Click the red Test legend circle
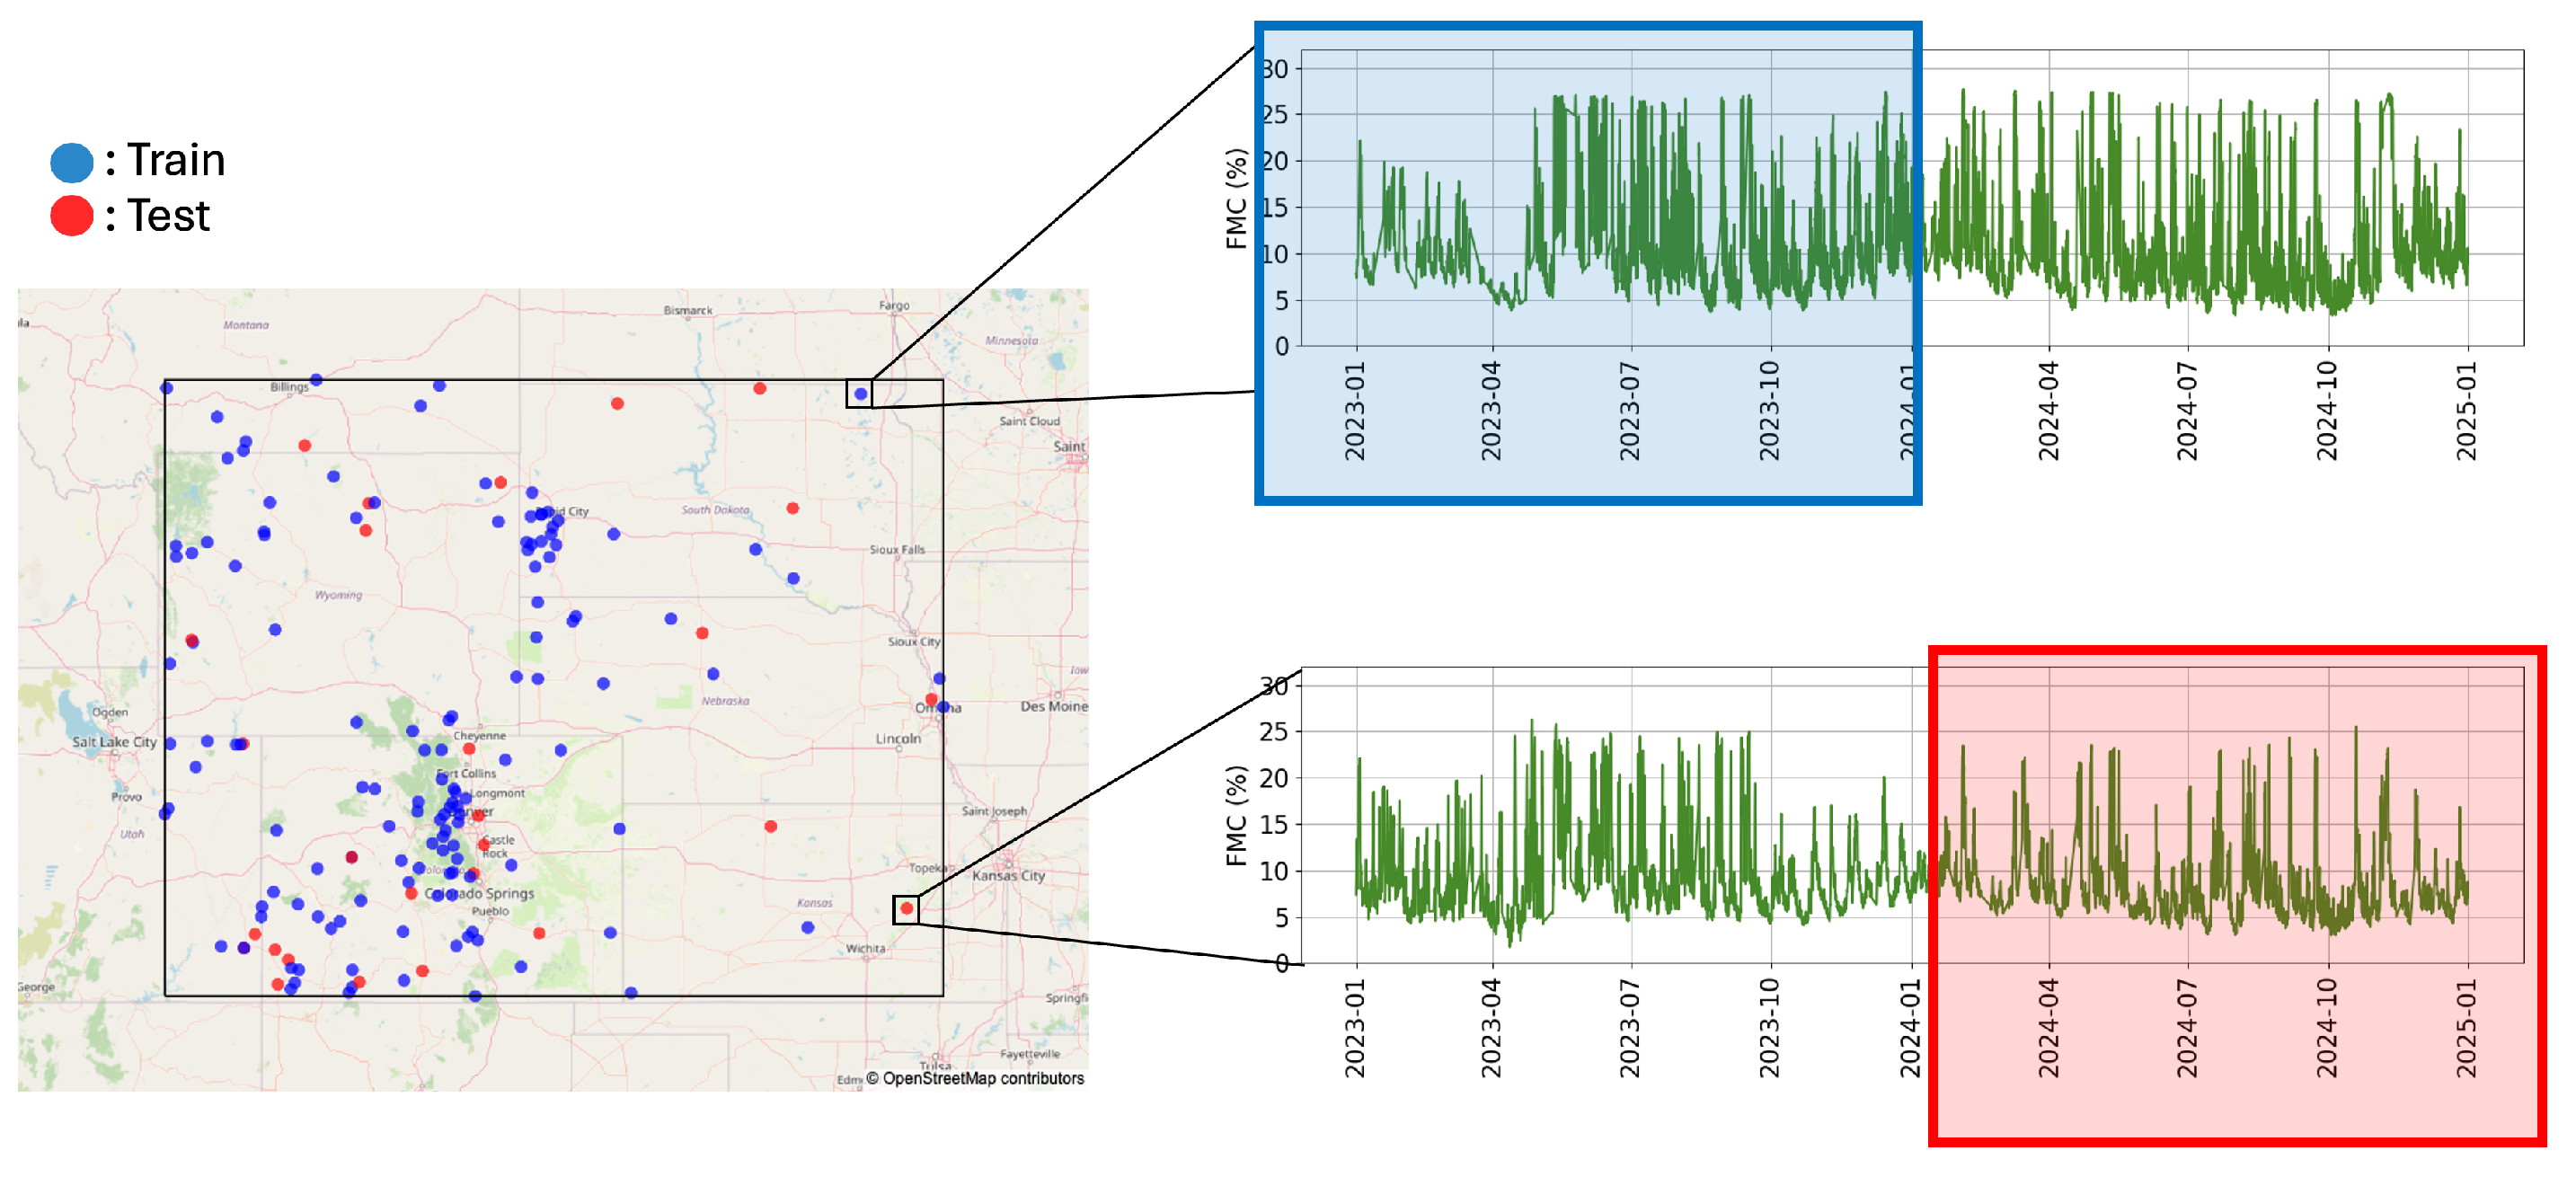This screenshot has width=2576, height=1177. click(72, 216)
